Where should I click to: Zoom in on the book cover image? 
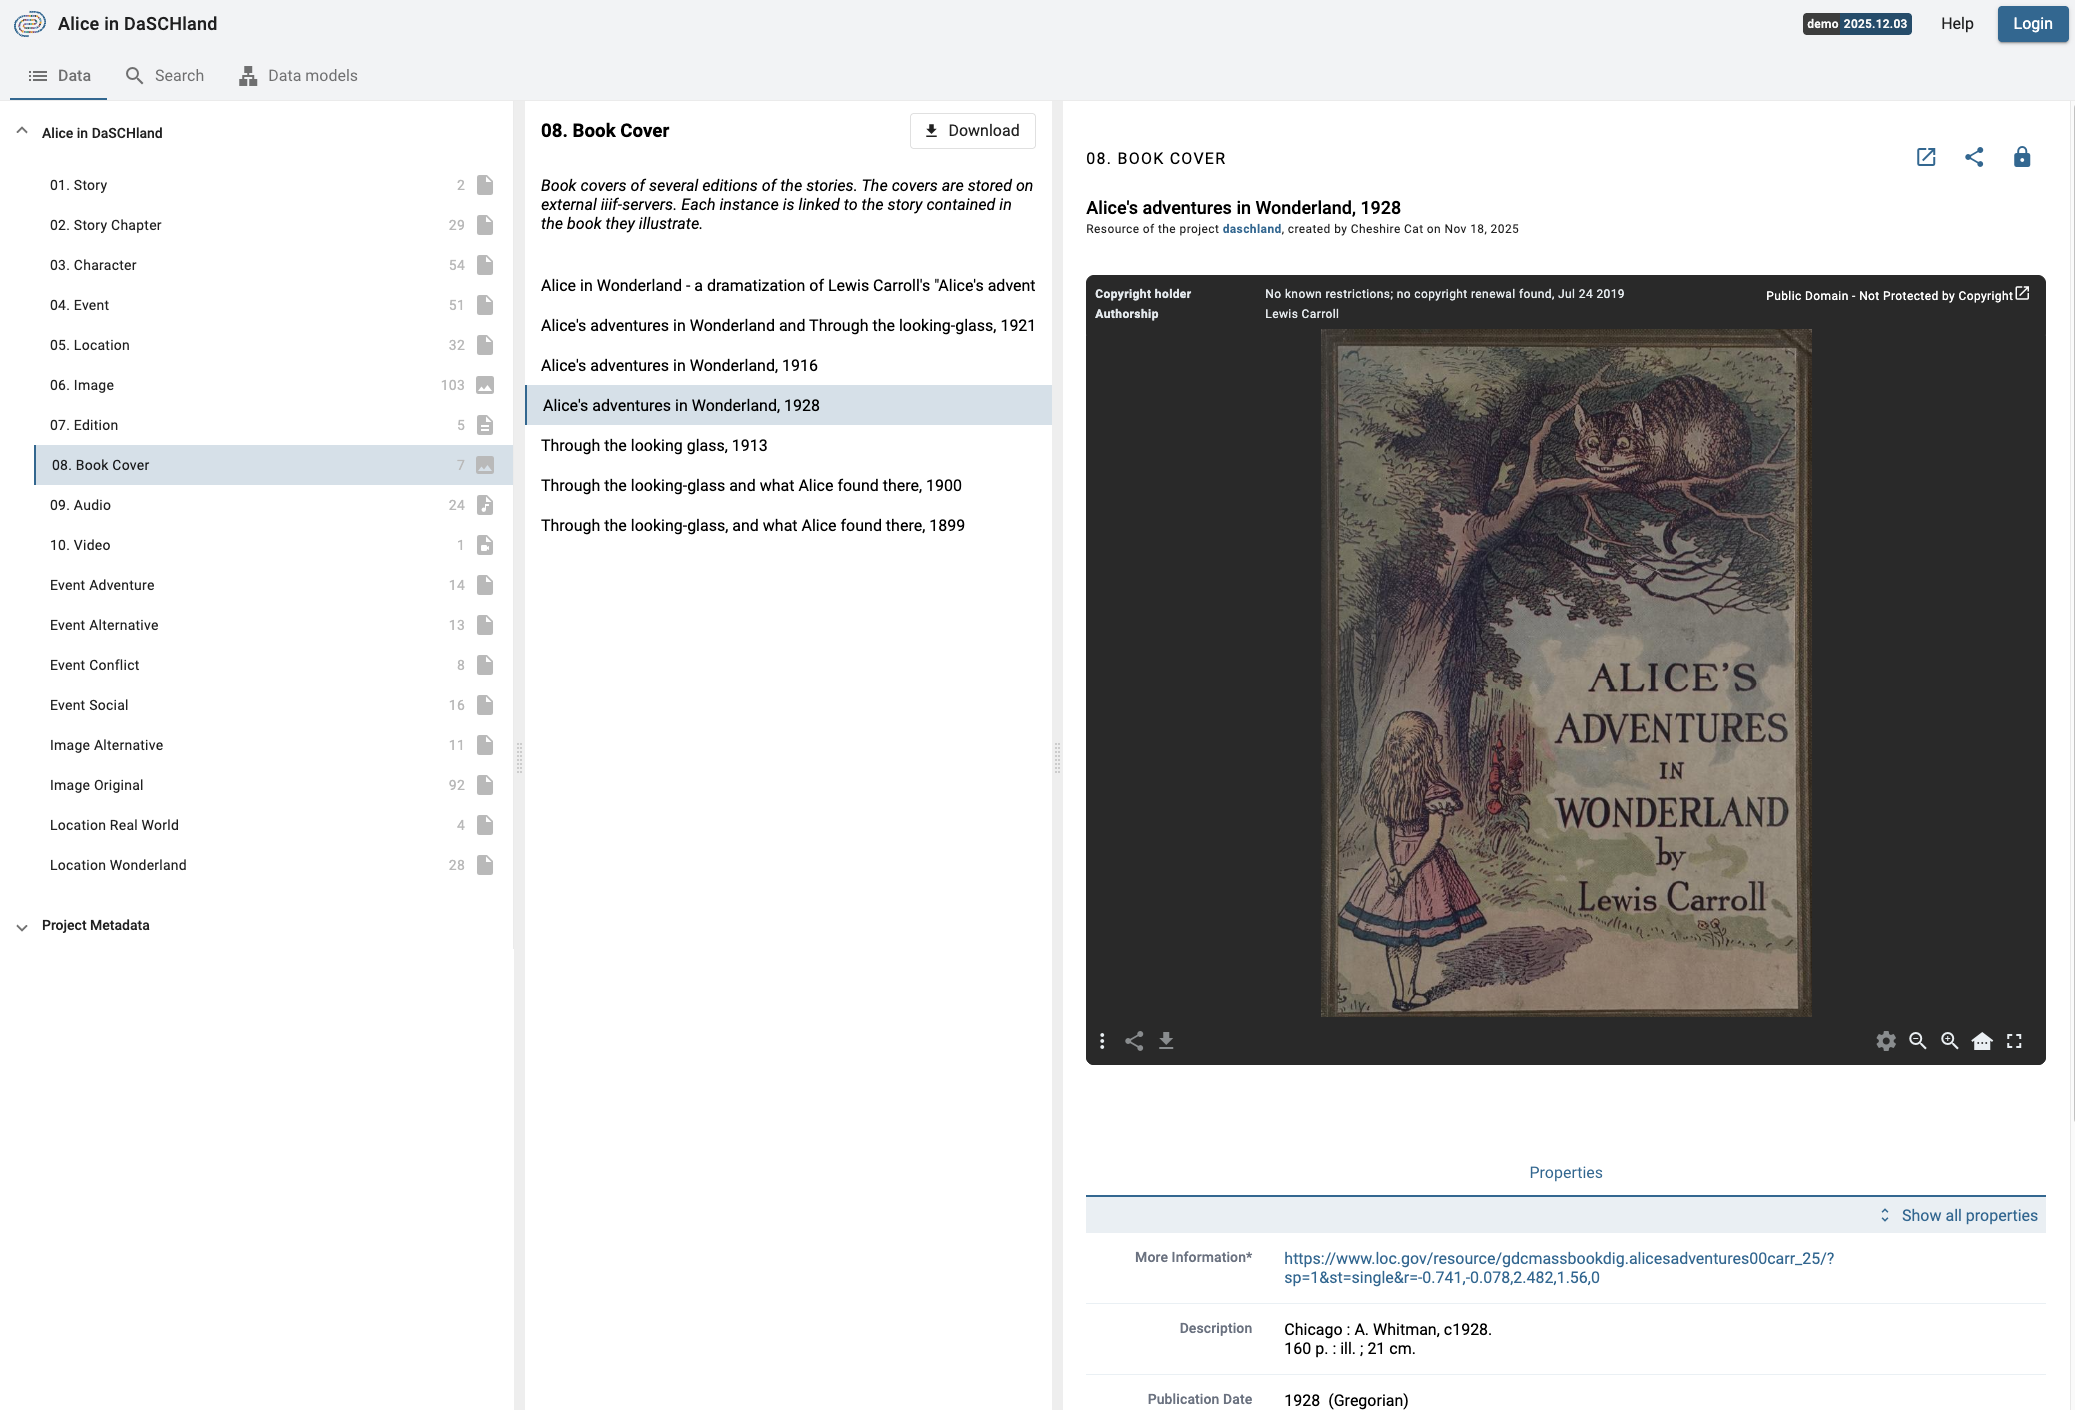(x=1950, y=1041)
